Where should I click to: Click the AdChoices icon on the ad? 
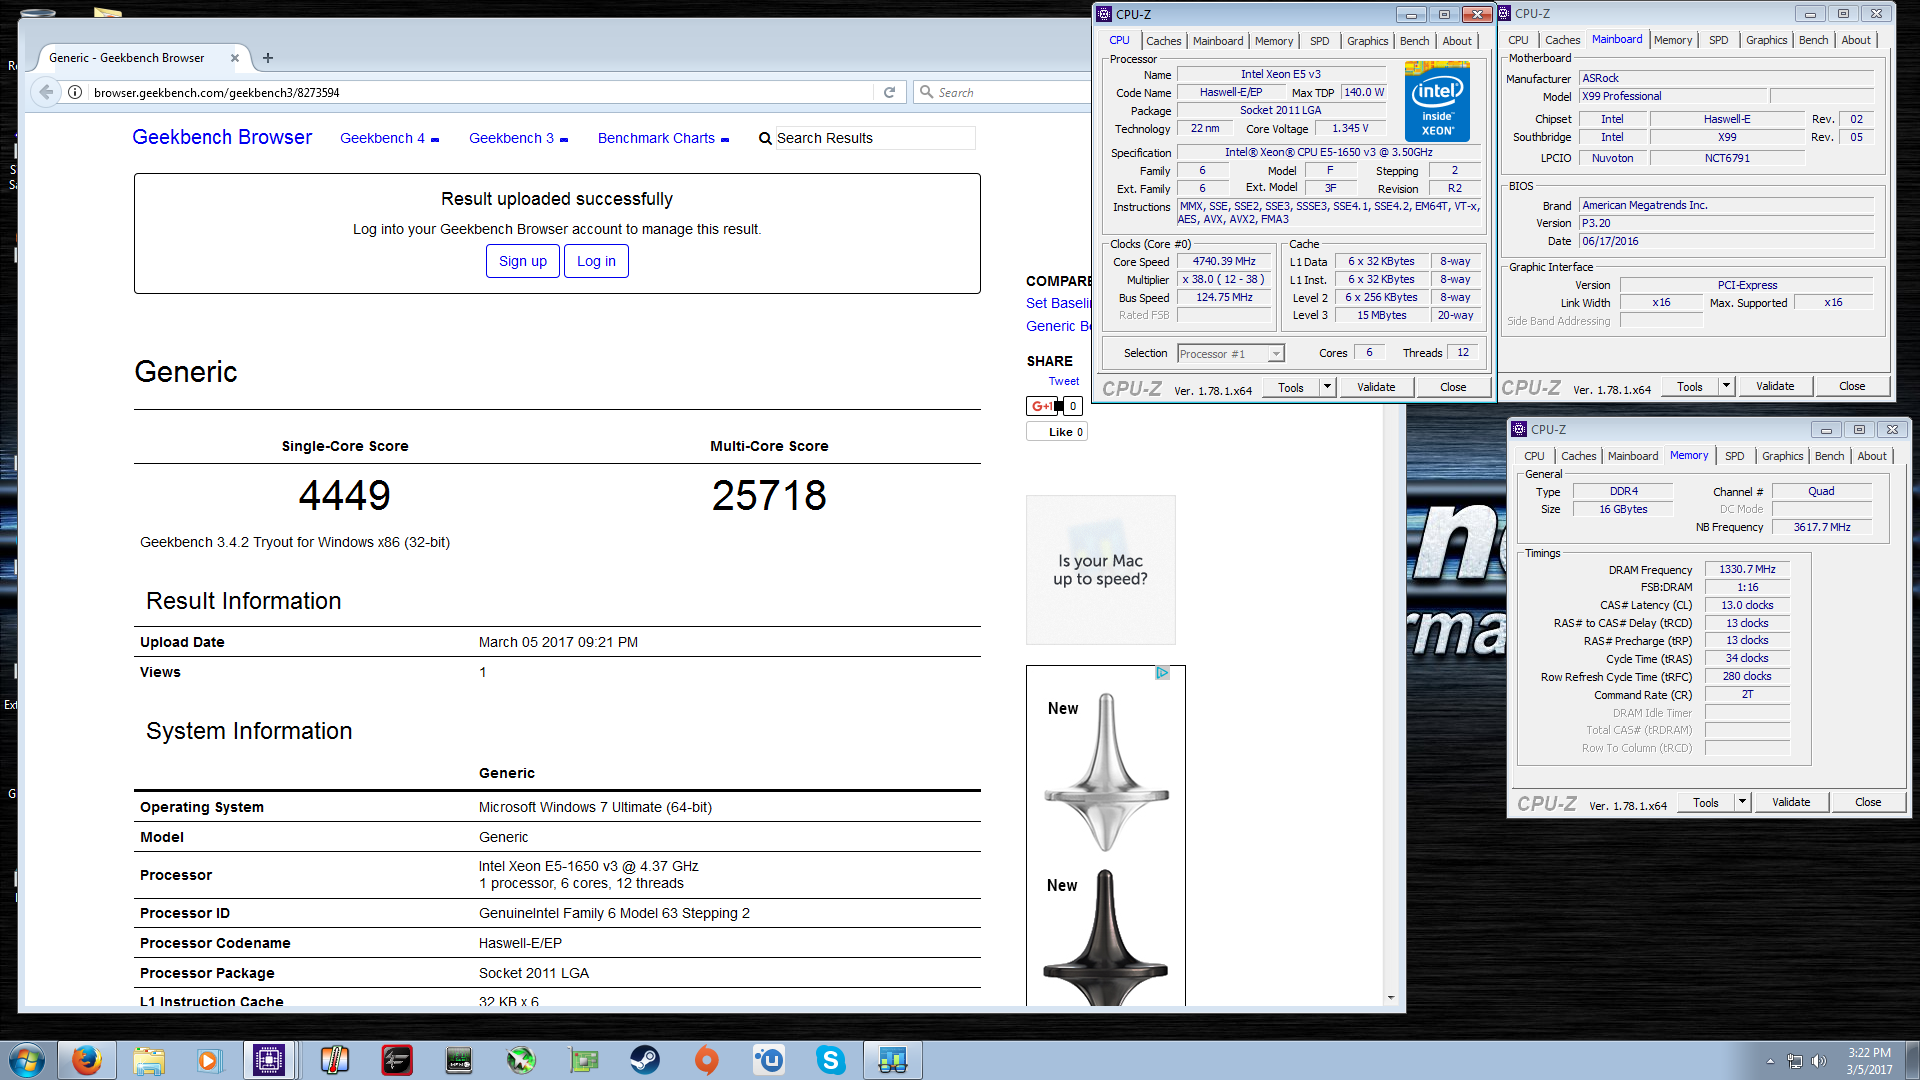tap(1162, 673)
